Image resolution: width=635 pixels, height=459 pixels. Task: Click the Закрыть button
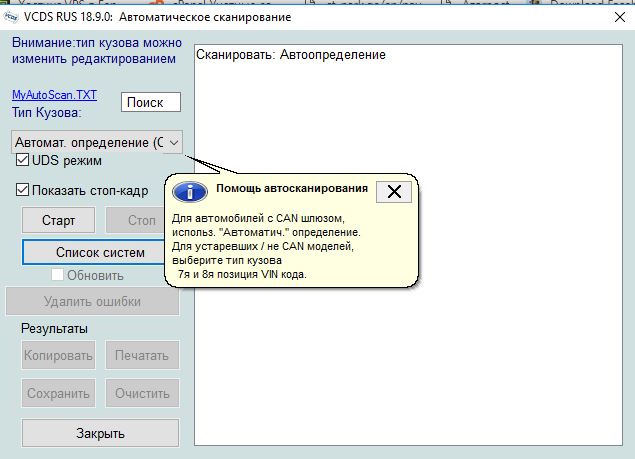(x=100, y=433)
